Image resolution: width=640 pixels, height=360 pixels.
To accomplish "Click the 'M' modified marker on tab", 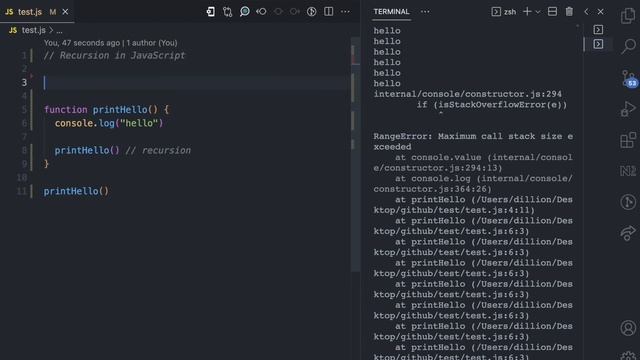I will click(53, 12).
